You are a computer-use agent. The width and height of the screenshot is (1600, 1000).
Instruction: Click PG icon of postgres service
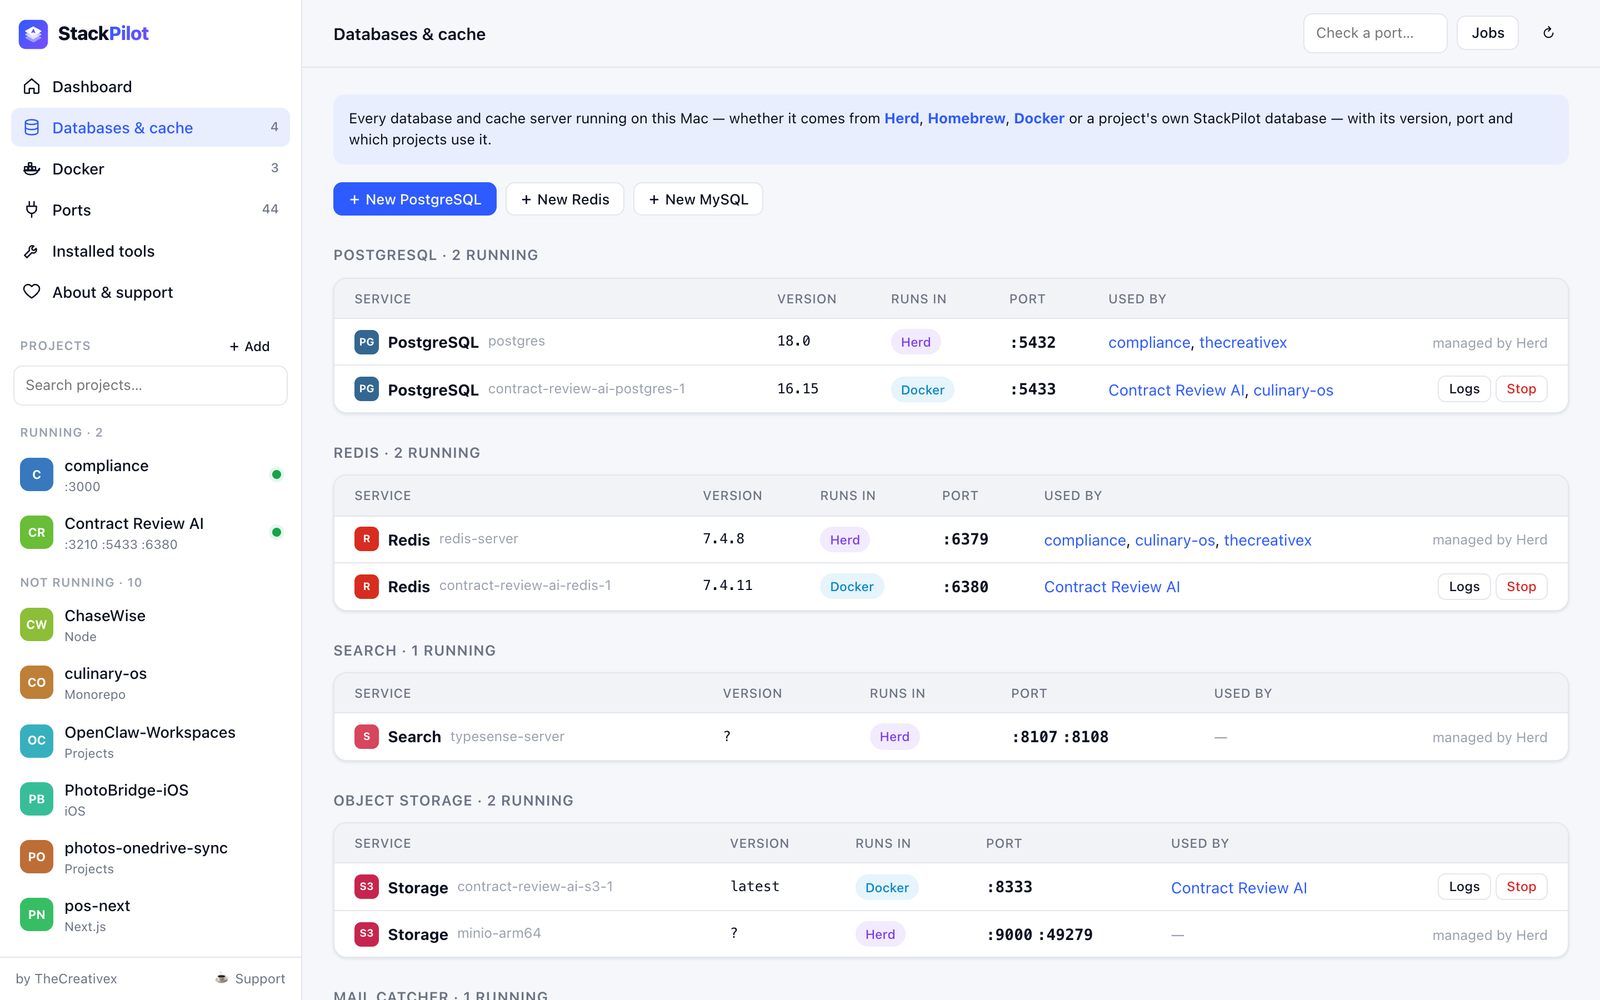(x=367, y=342)
